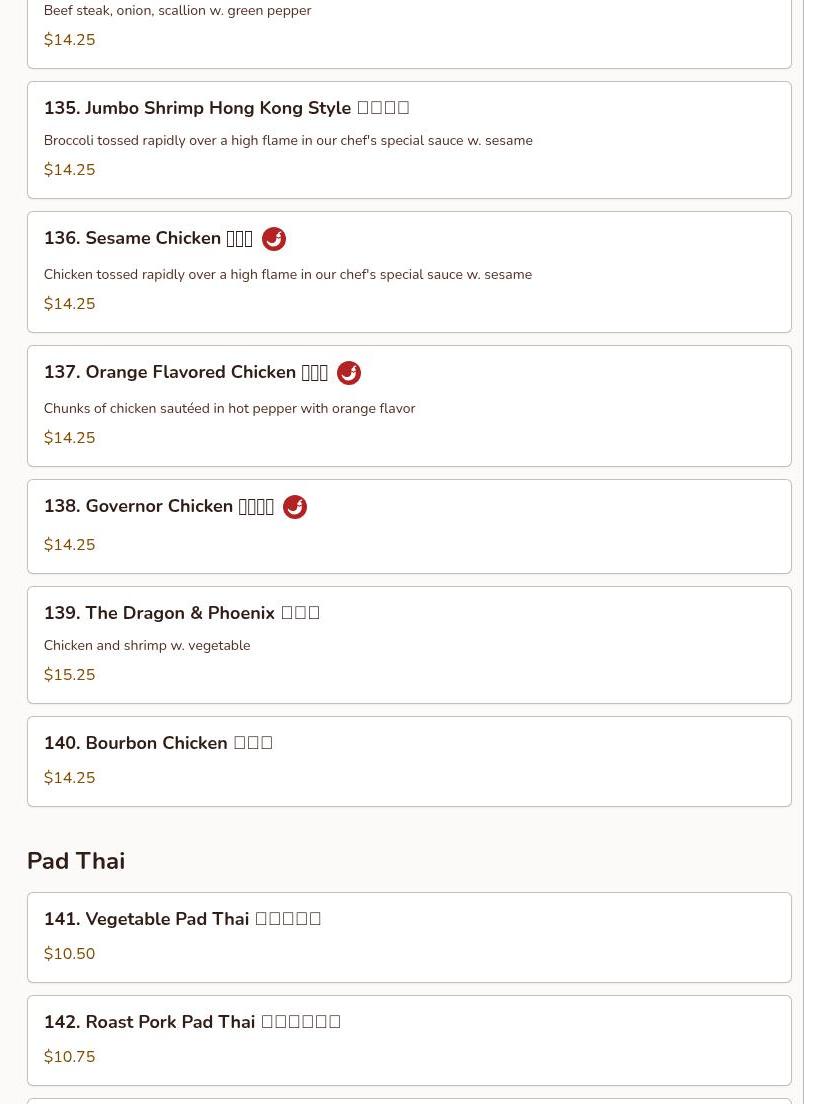Click the Broccoli tossed rapidly description

click(288, 140)
